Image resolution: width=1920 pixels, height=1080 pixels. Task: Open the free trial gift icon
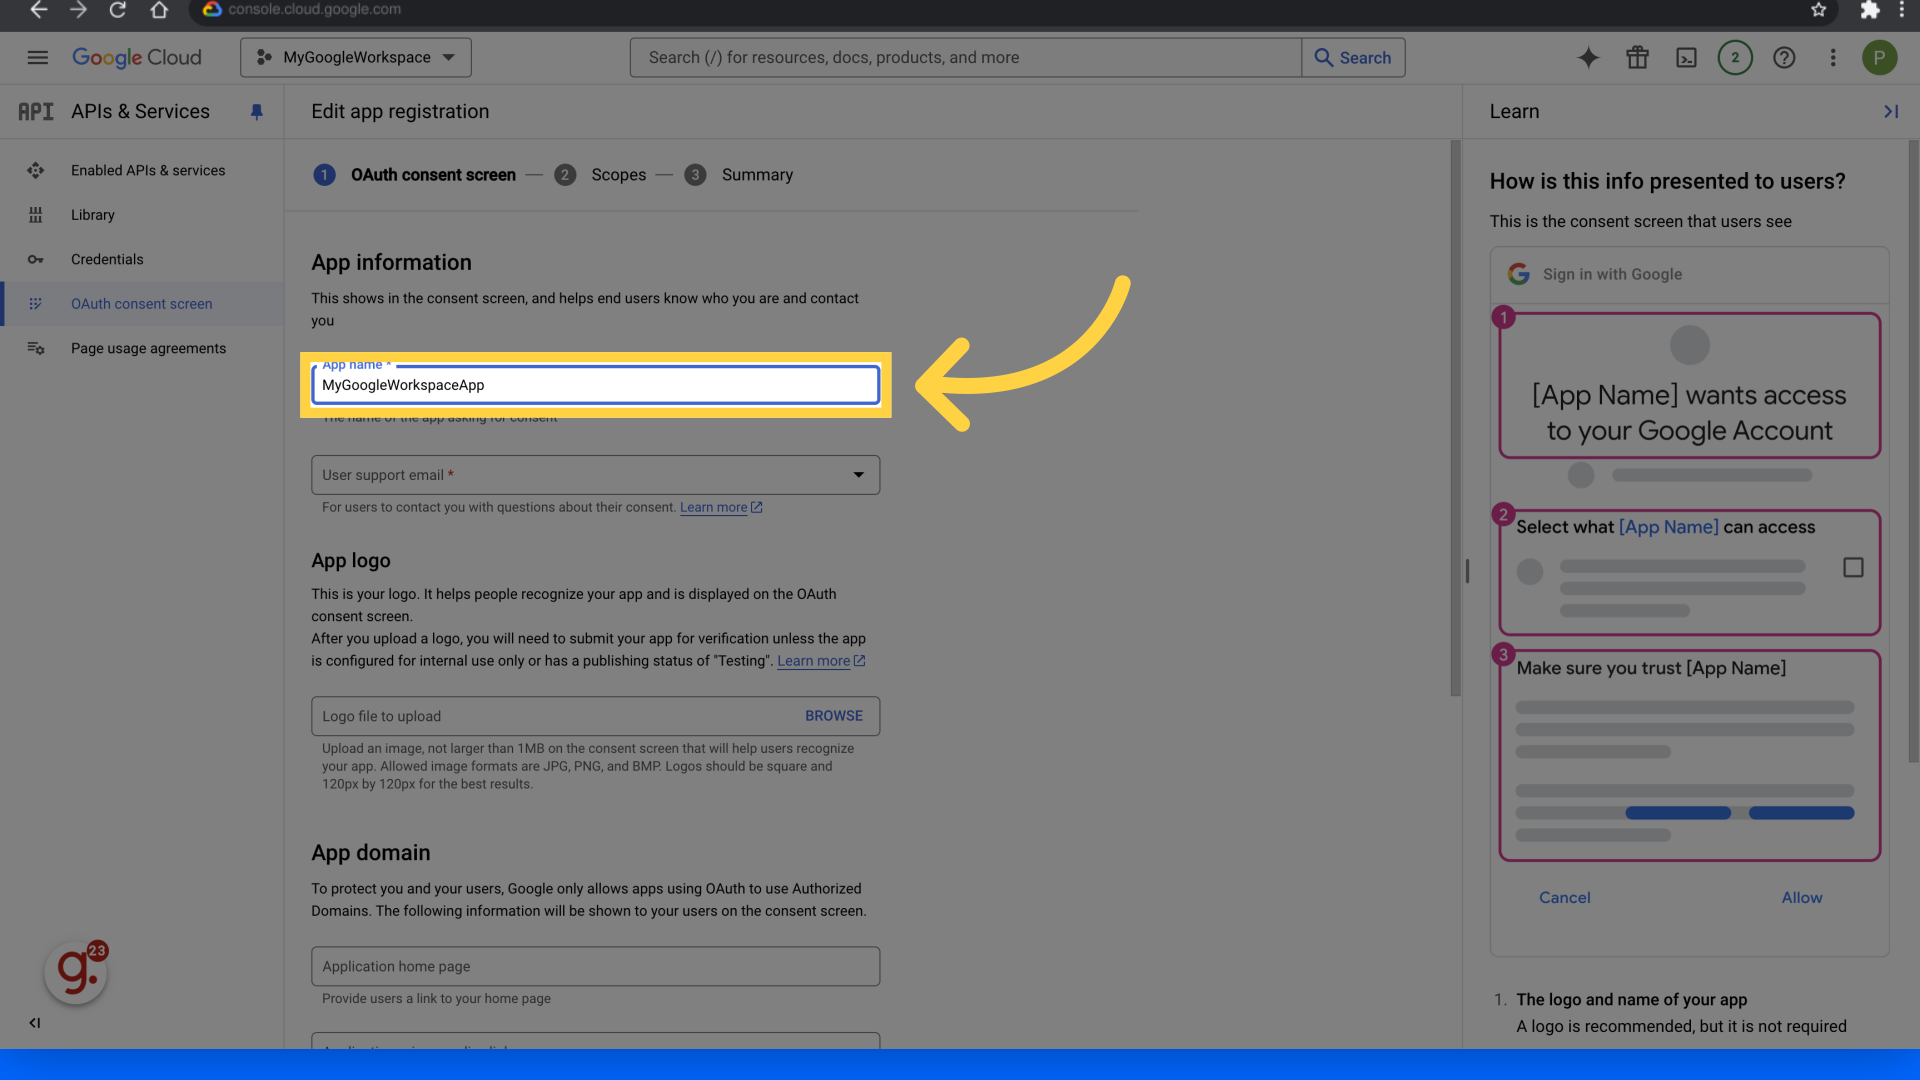point(1637,58)
